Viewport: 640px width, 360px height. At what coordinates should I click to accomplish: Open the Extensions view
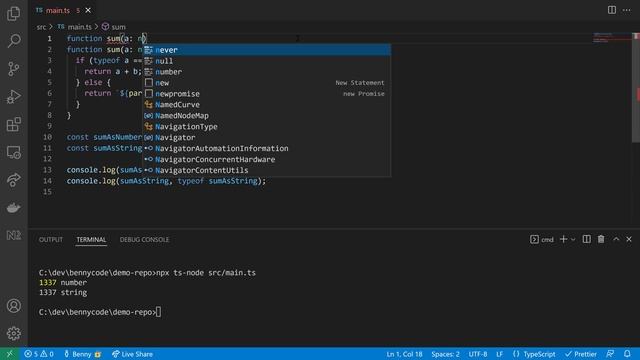tap(13, 124)
